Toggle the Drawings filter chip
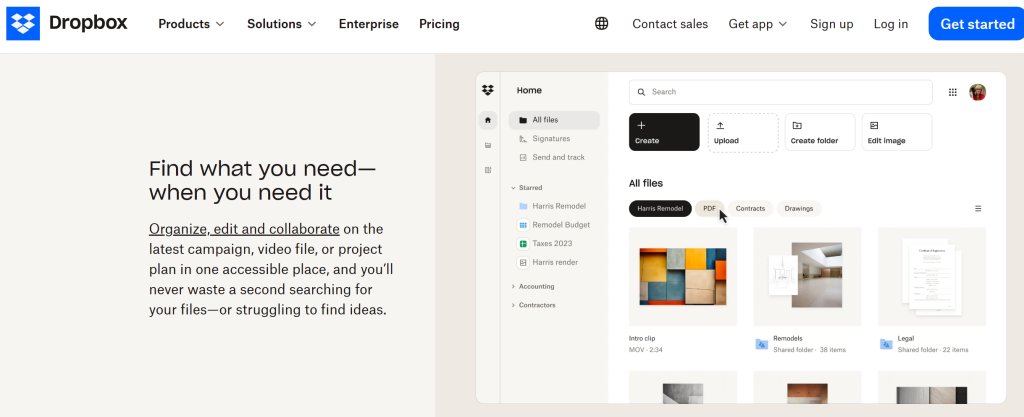 pos(798,209)
